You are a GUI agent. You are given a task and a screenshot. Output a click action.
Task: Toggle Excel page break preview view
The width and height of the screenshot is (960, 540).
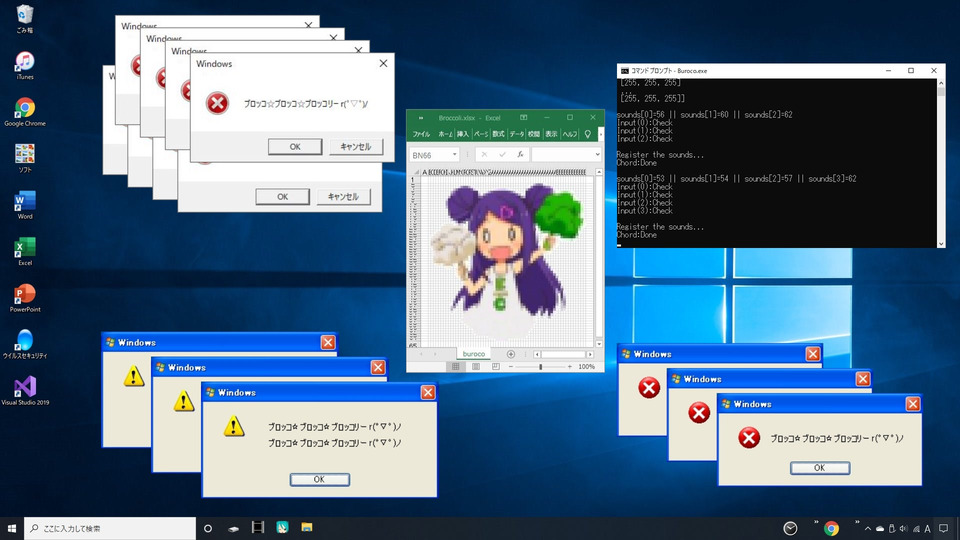pyautogui.click(x=497, y=367)
